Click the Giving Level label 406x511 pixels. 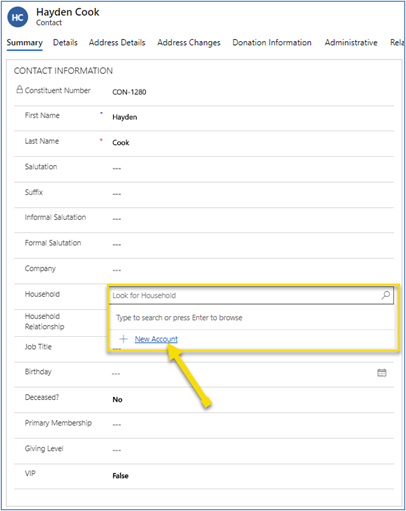[44, 449]
